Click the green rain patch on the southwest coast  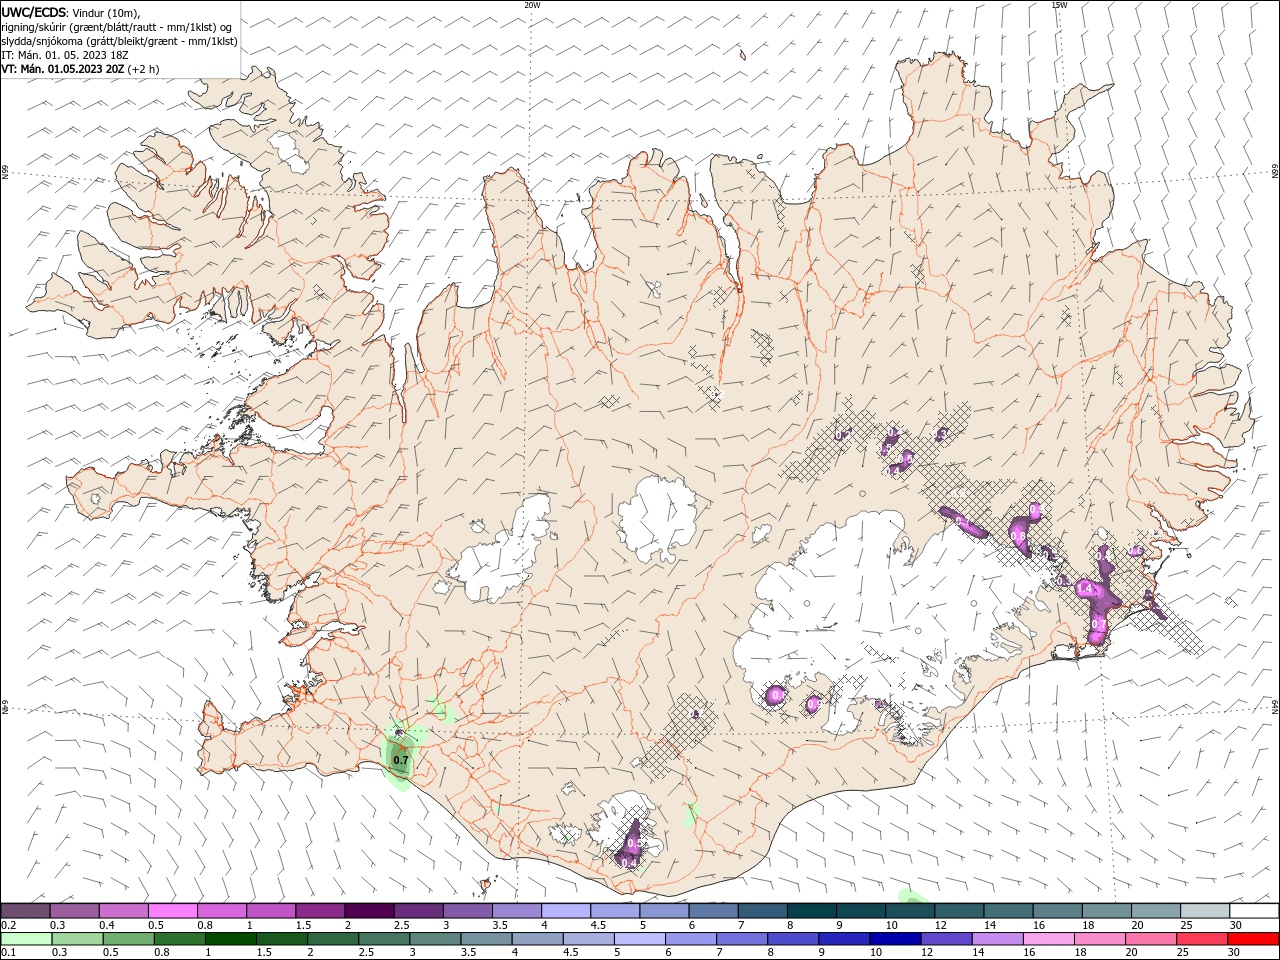coord(400,756)
